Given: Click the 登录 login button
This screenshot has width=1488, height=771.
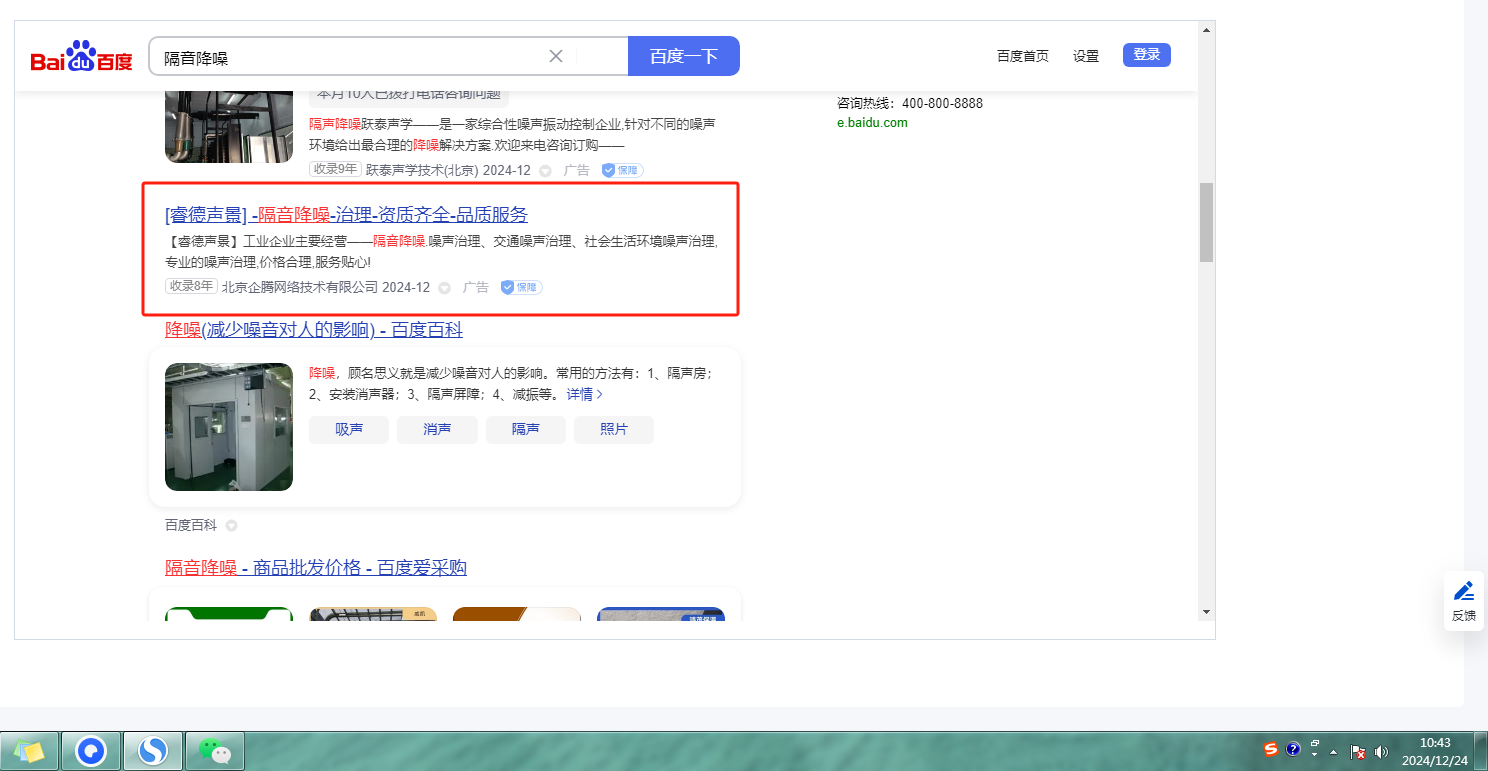Looking at the screenshot, I should click(1146, 55).
